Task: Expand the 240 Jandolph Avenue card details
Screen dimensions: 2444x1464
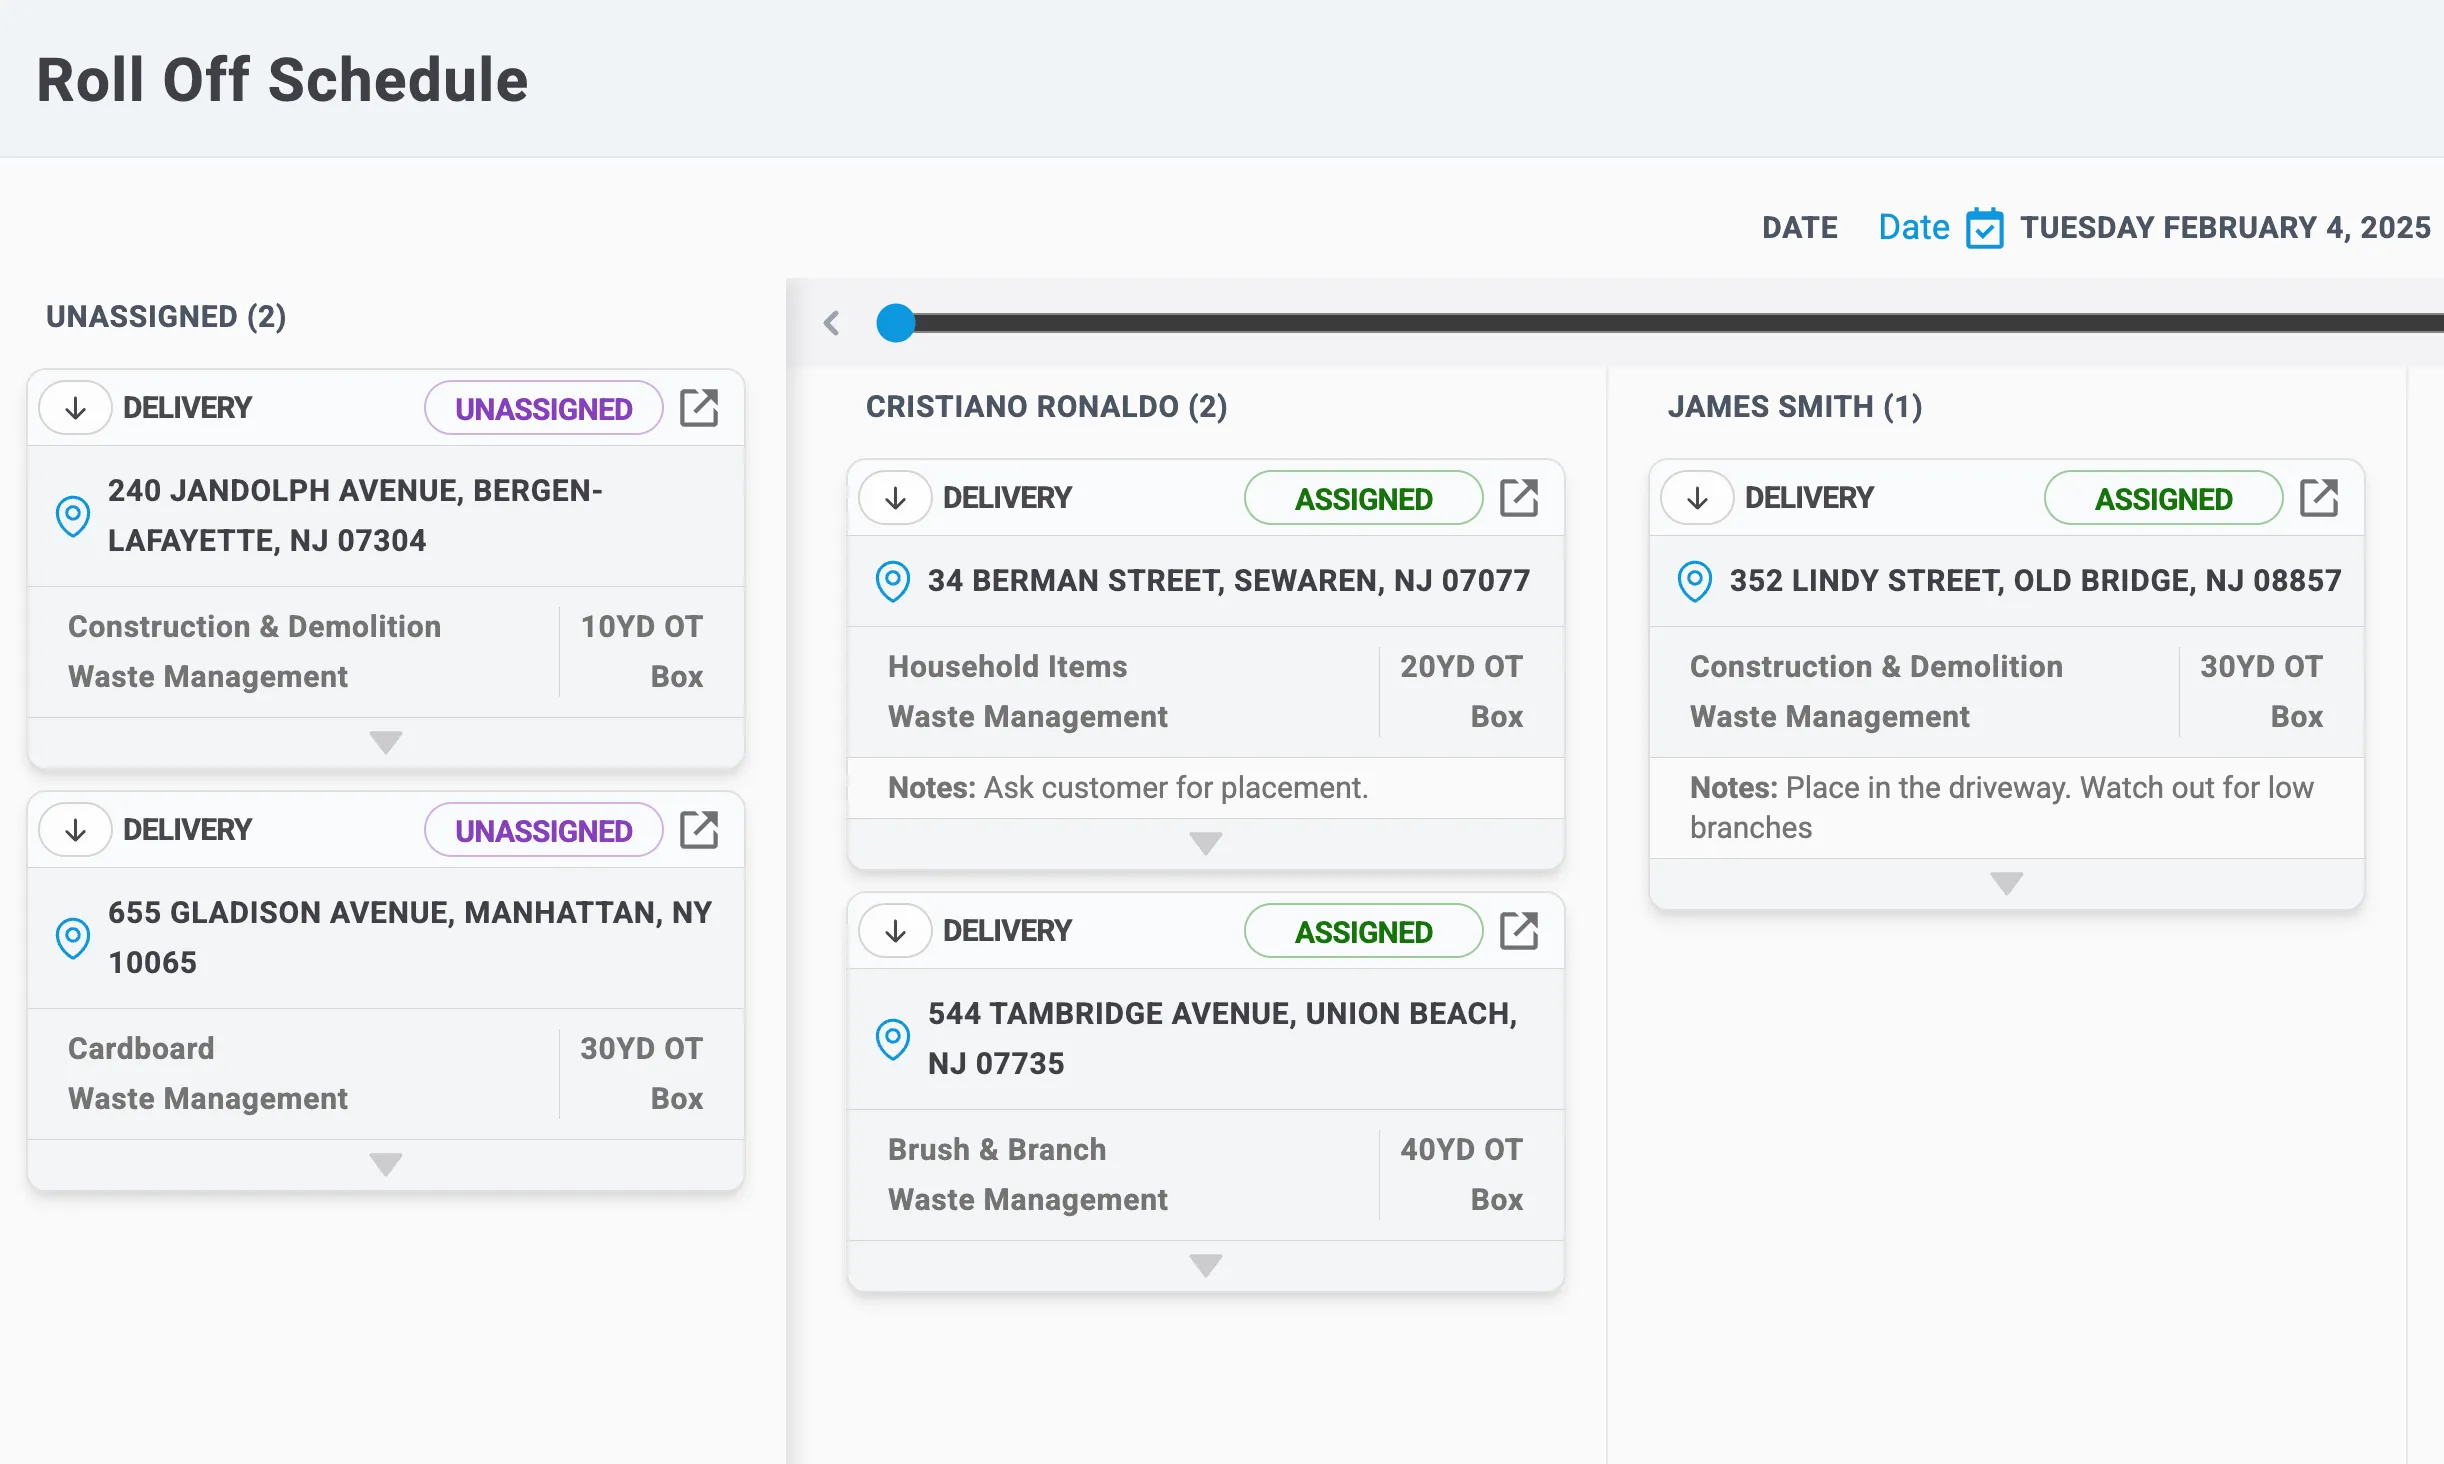Action: 385,742
